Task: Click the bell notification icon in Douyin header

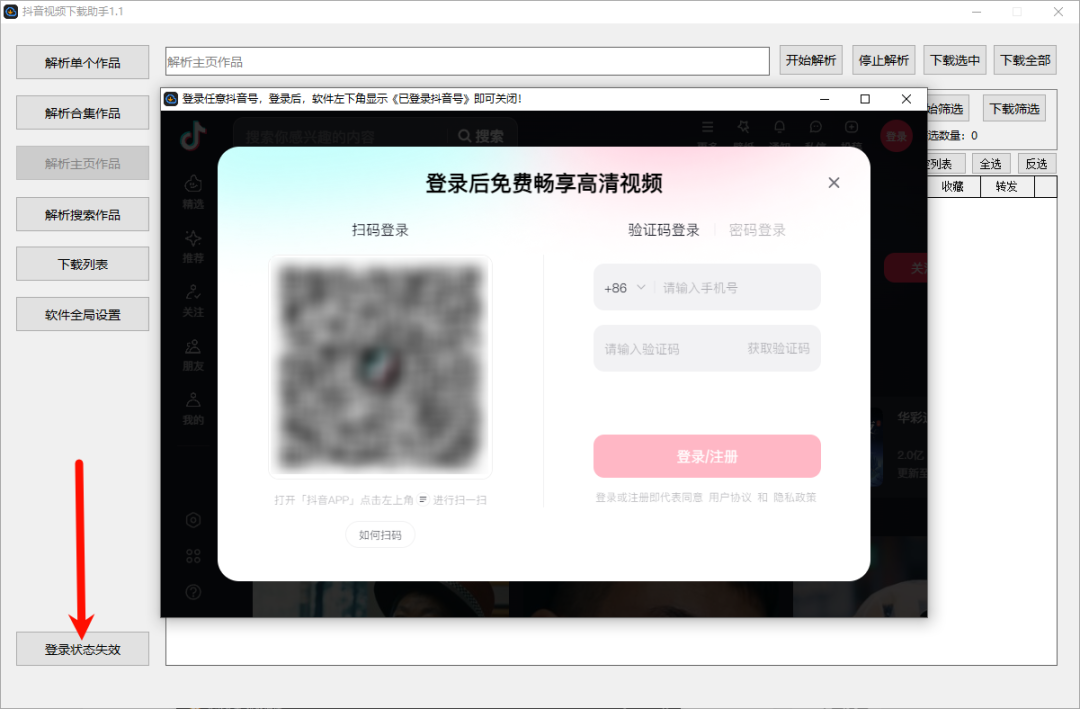Action: click(x=779, y=127)
